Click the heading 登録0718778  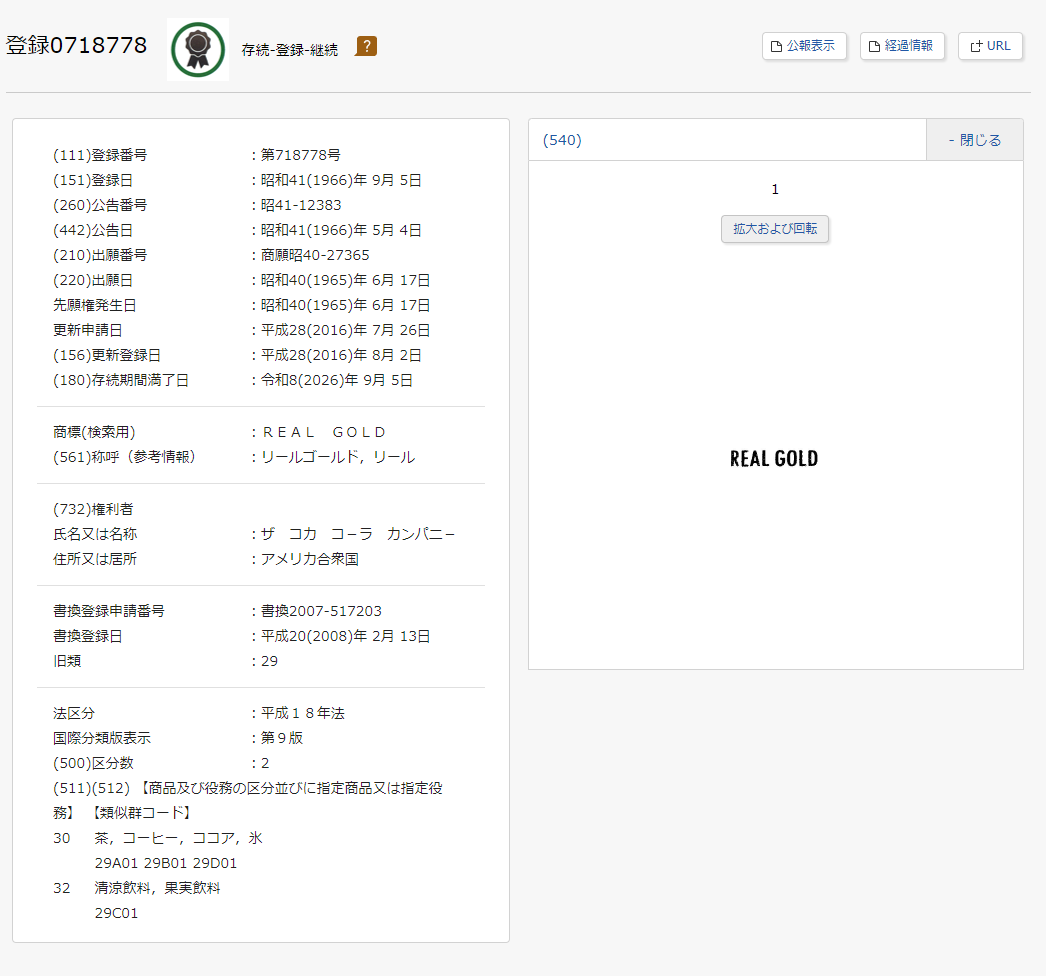point(76,45)
